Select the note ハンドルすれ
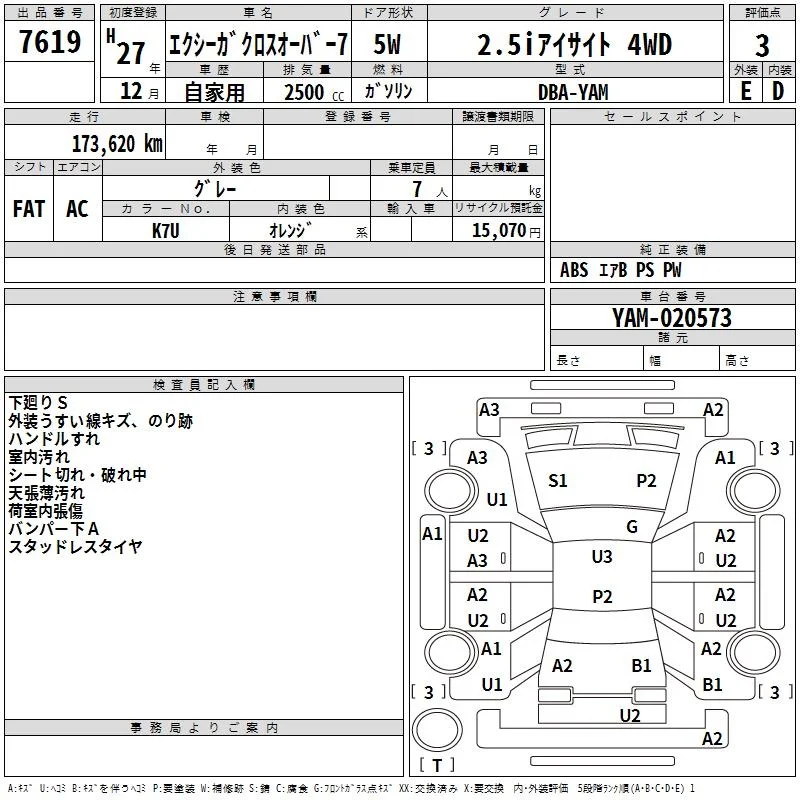800x800 pixels. pyautogui.click(x=54, y=439)
